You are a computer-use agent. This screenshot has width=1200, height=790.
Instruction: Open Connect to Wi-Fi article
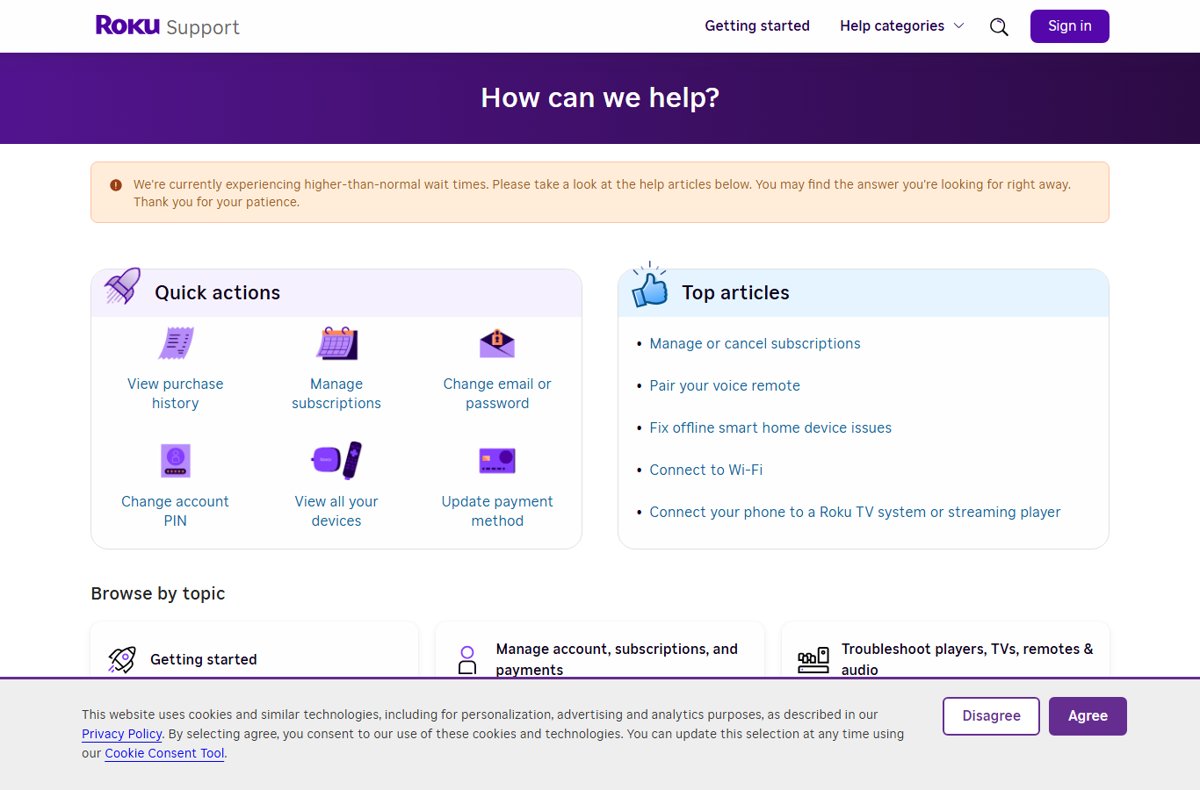706,469
